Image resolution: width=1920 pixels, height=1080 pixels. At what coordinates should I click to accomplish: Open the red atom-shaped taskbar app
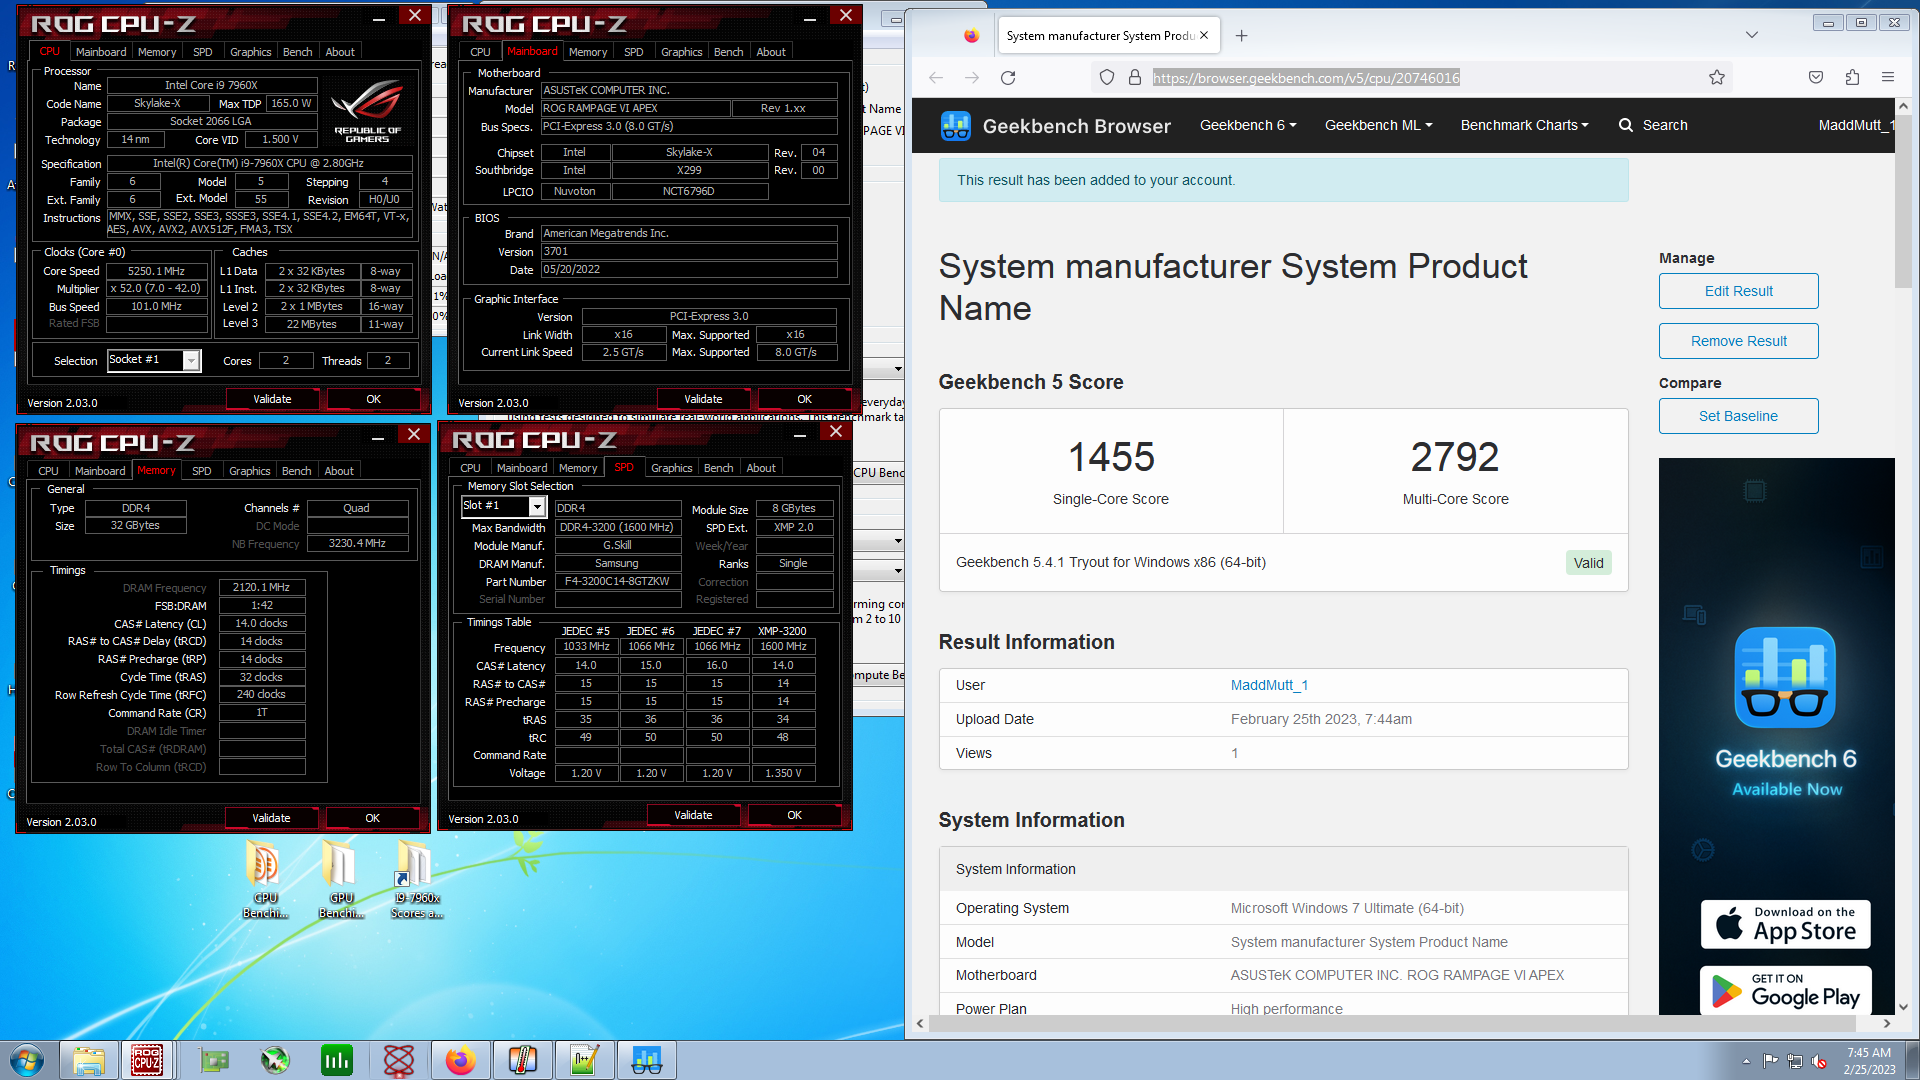point(399,1060)
